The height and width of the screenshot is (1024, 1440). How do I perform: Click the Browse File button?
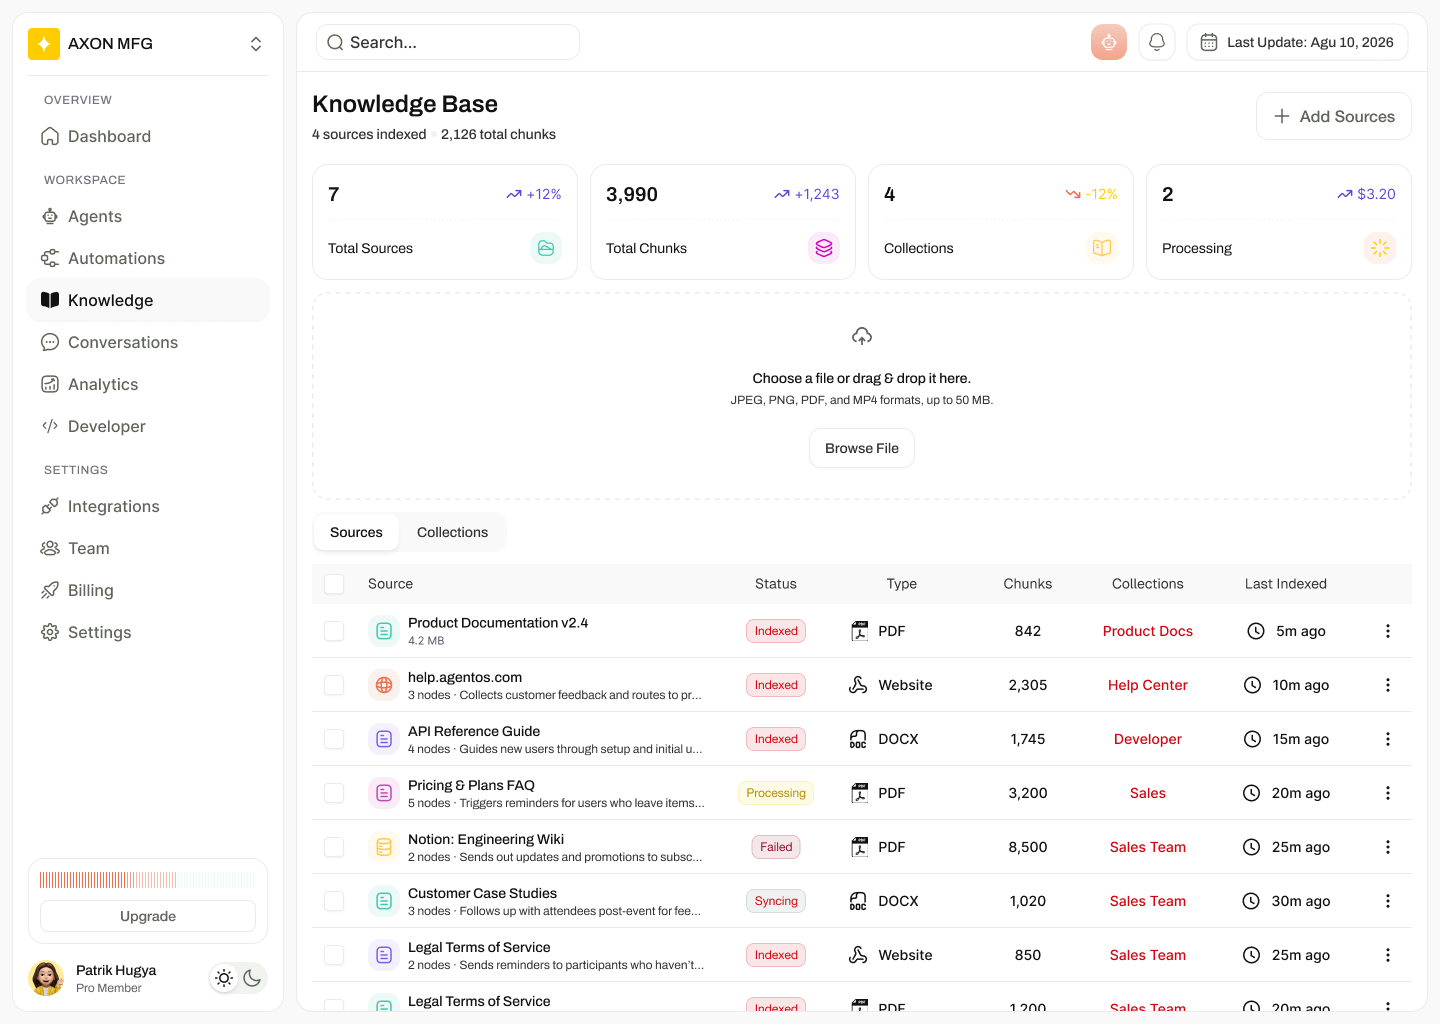tap(862, 448)
